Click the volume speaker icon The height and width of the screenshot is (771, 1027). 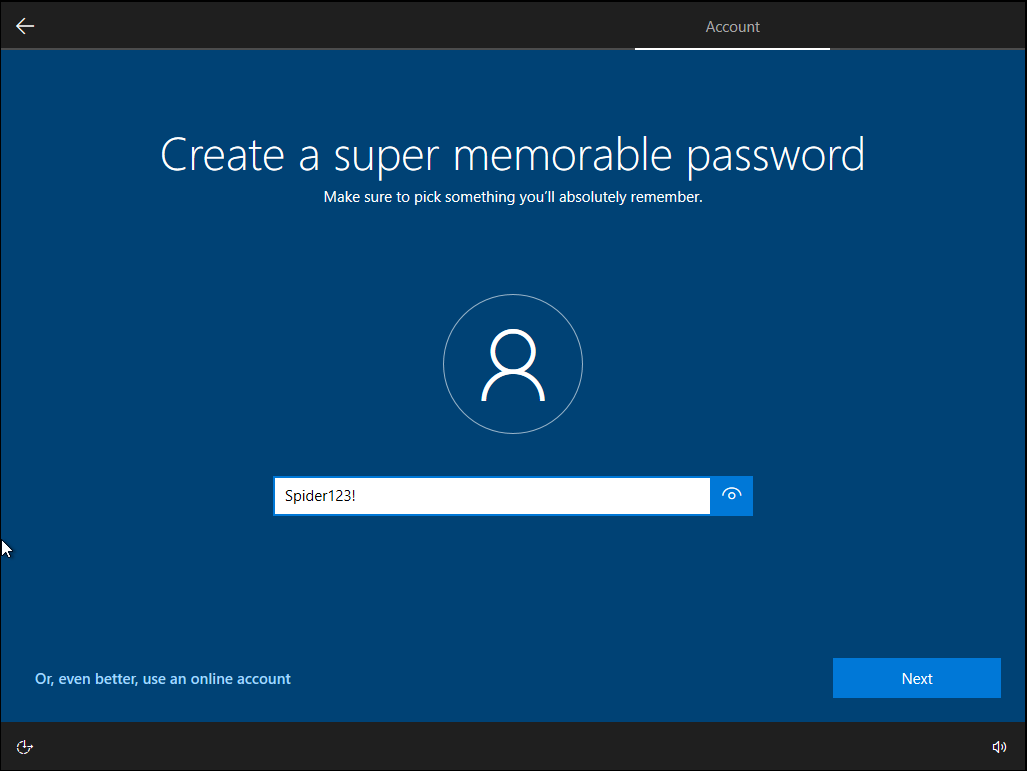pyautogui.click(x=999, y=747)
